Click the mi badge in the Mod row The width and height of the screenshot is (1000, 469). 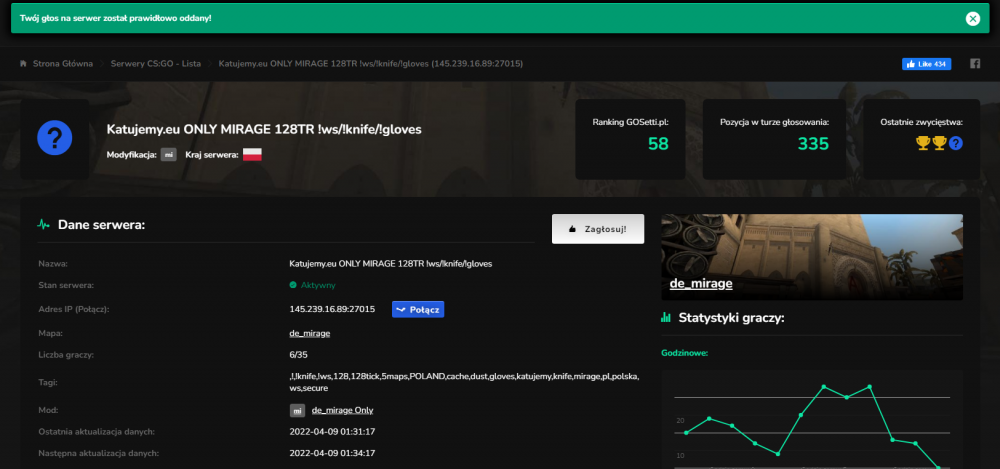pos(297,410)
